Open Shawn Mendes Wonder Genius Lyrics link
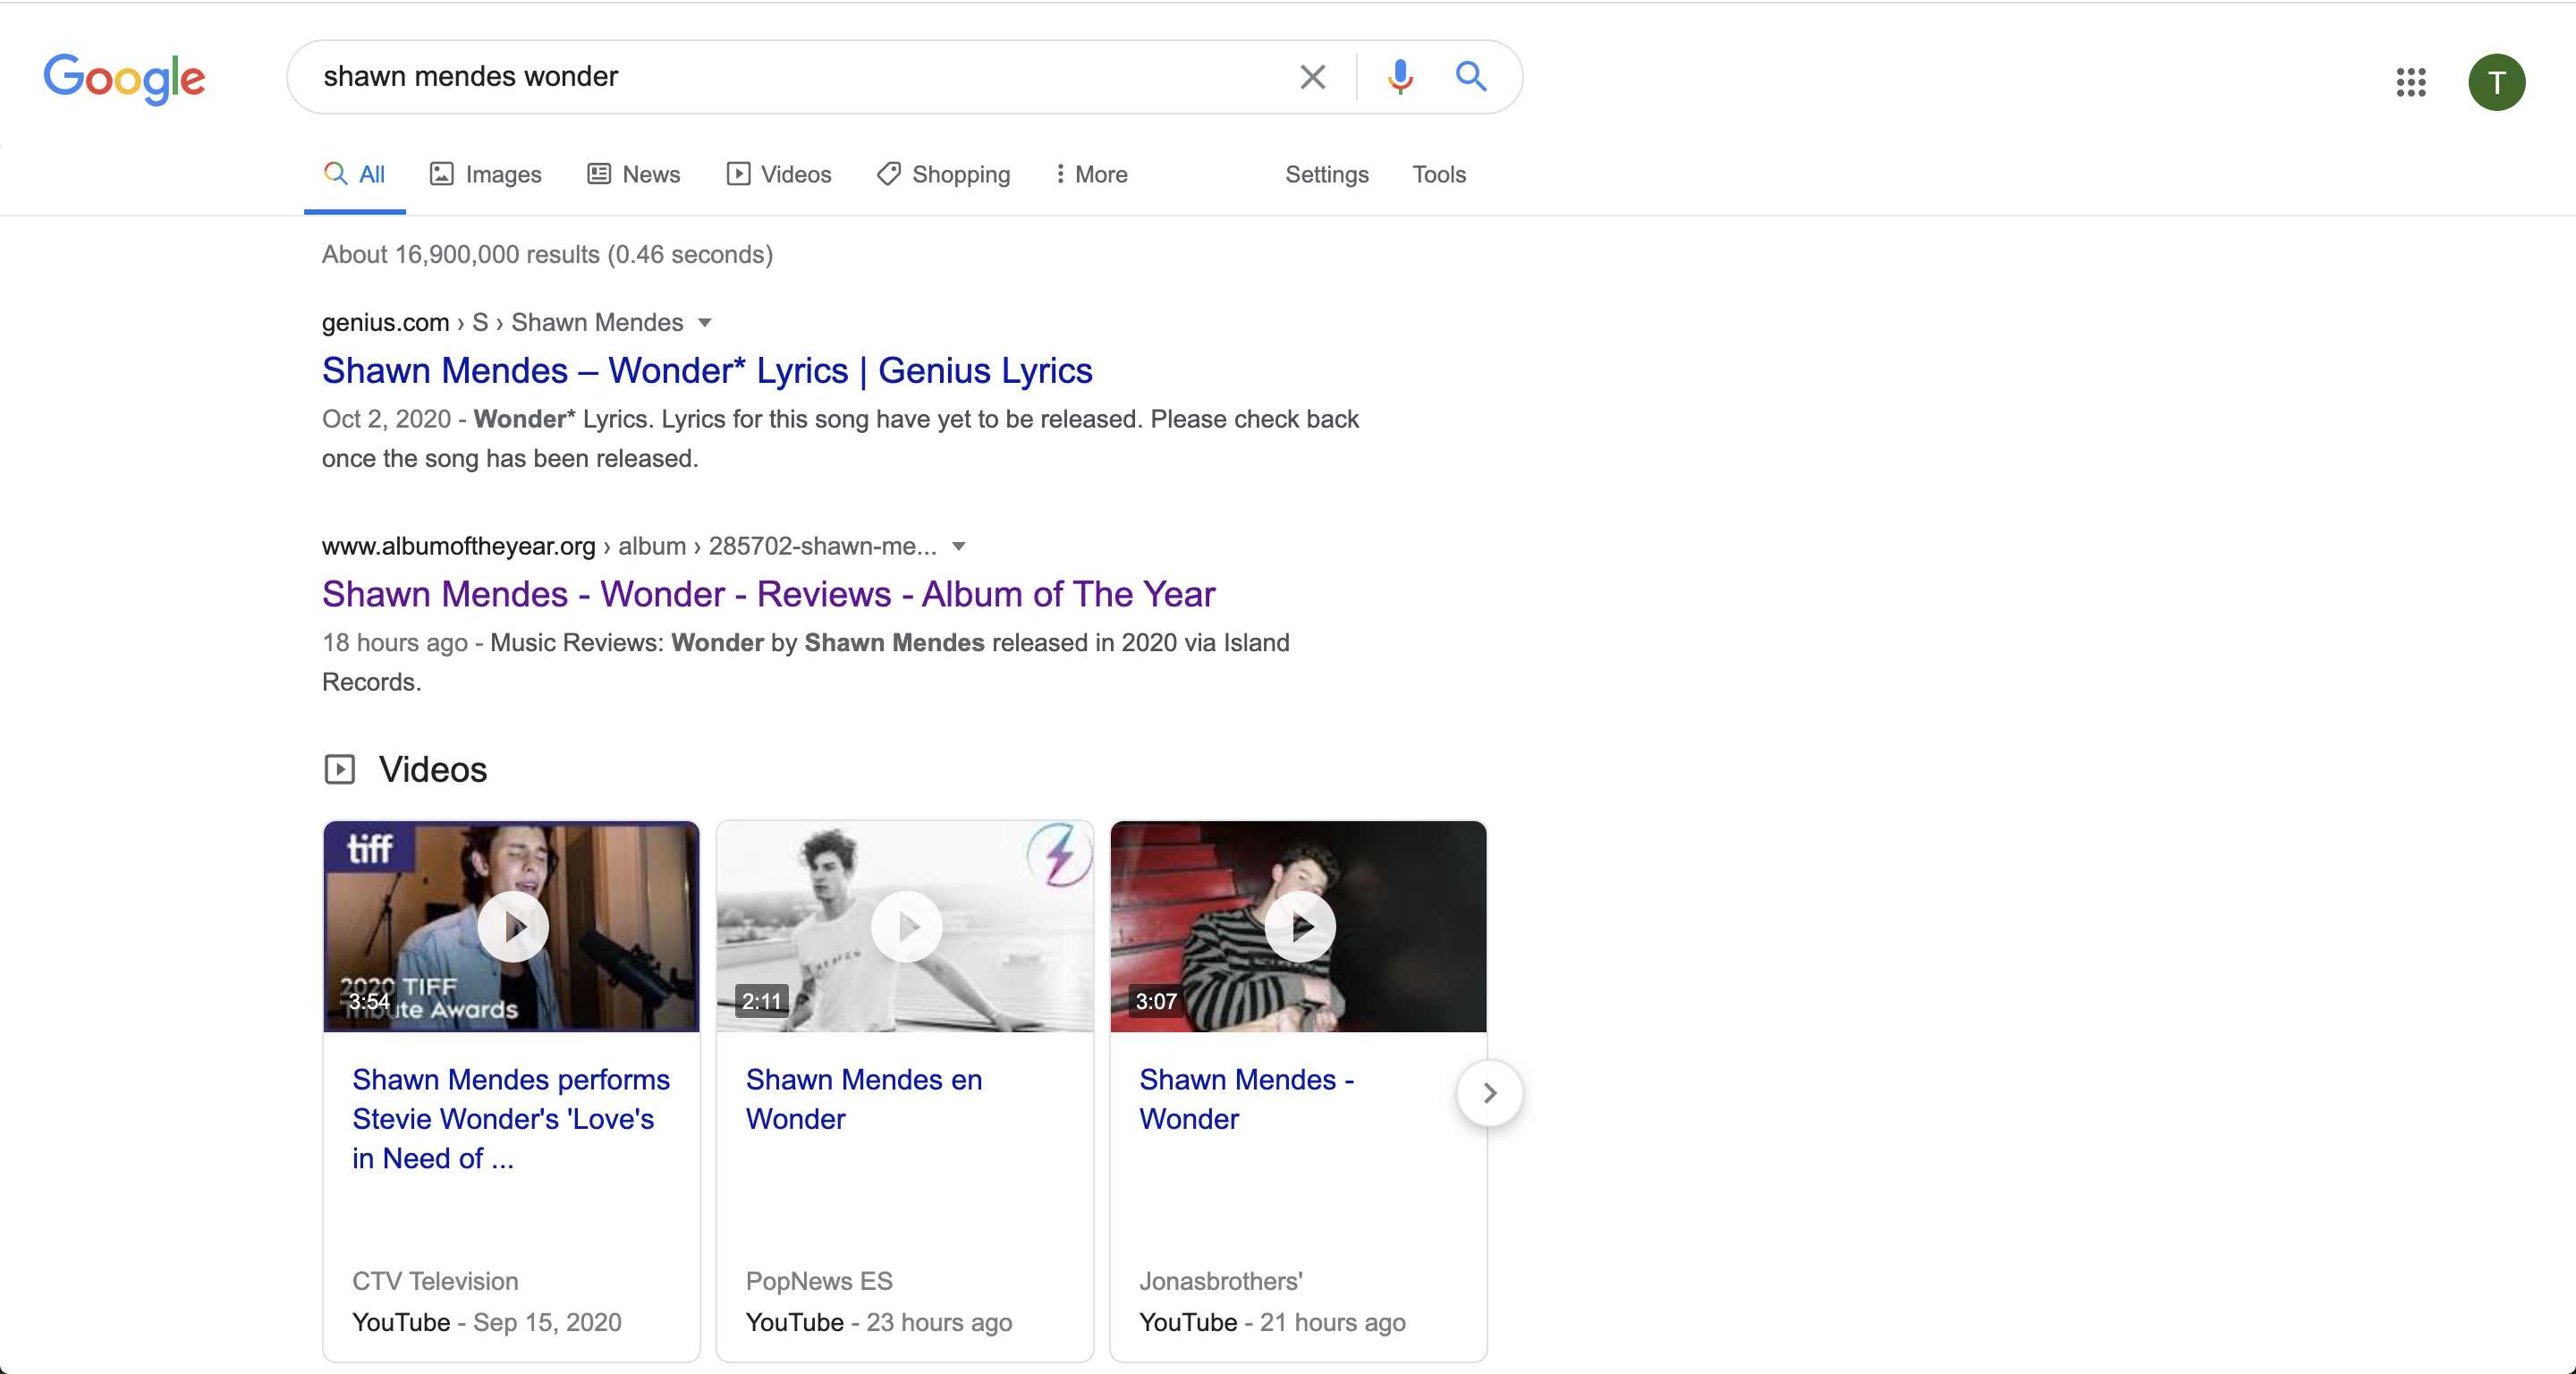 click(707, 370)
